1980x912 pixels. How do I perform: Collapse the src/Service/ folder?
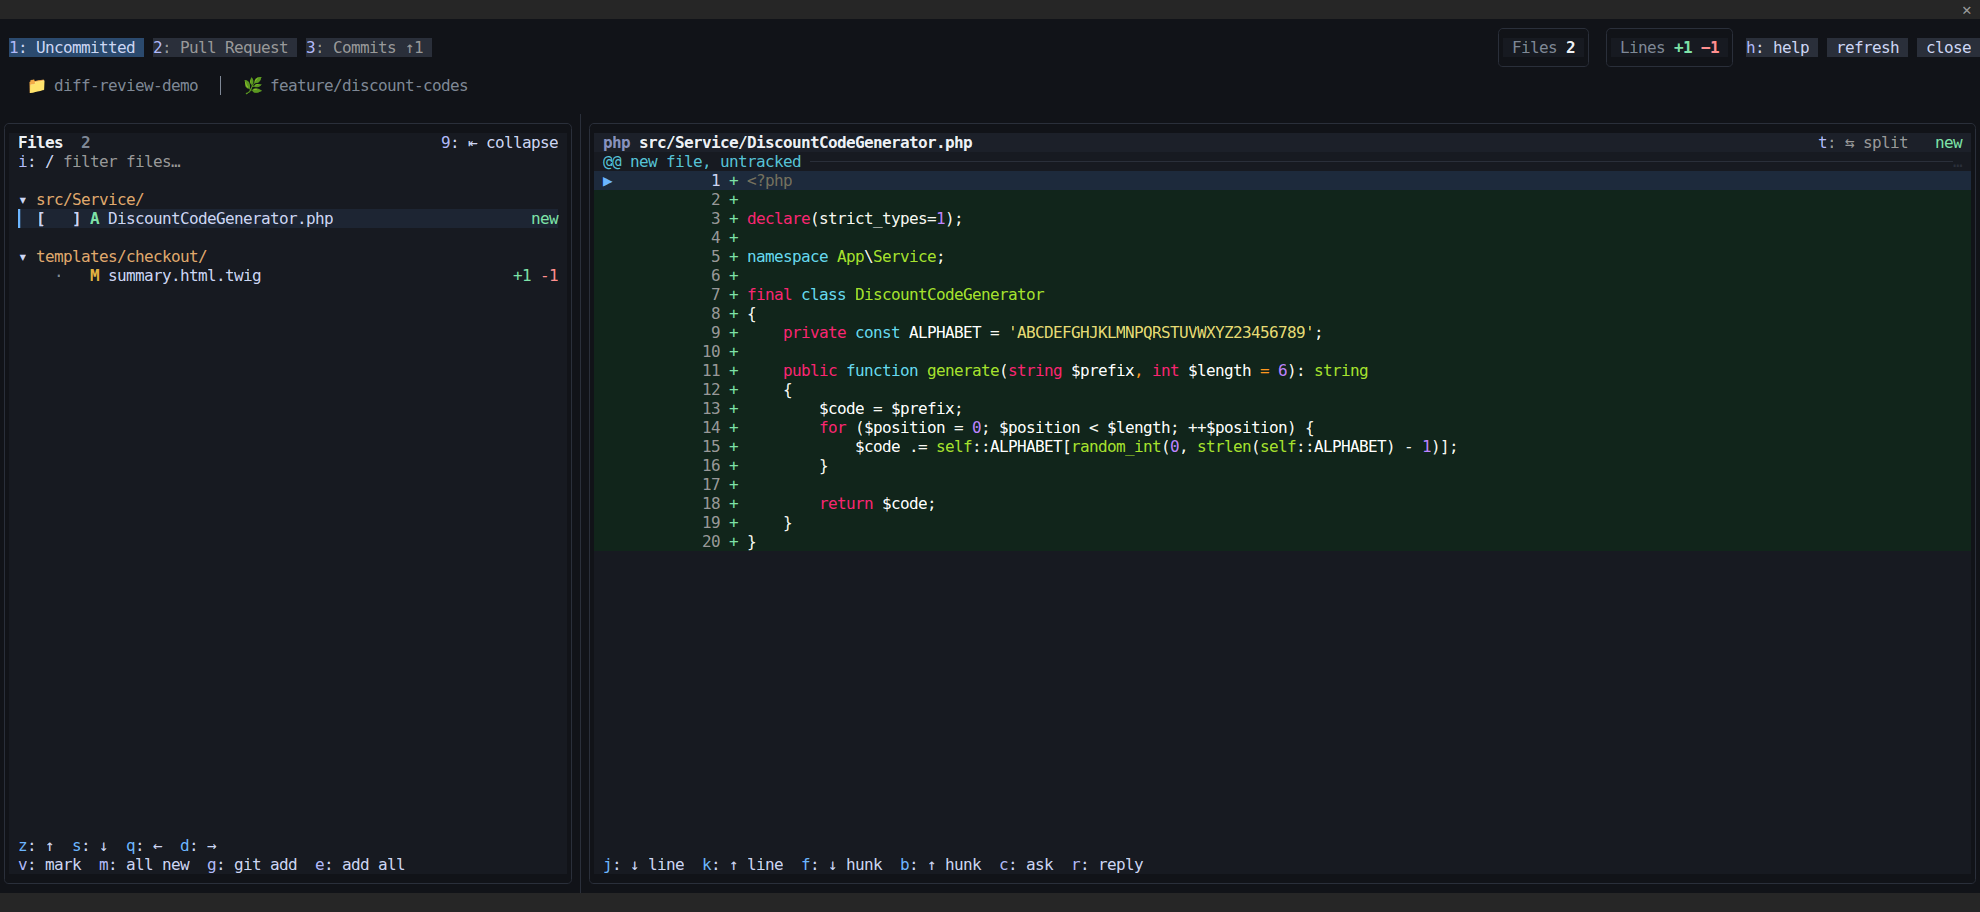click(81, 200)
